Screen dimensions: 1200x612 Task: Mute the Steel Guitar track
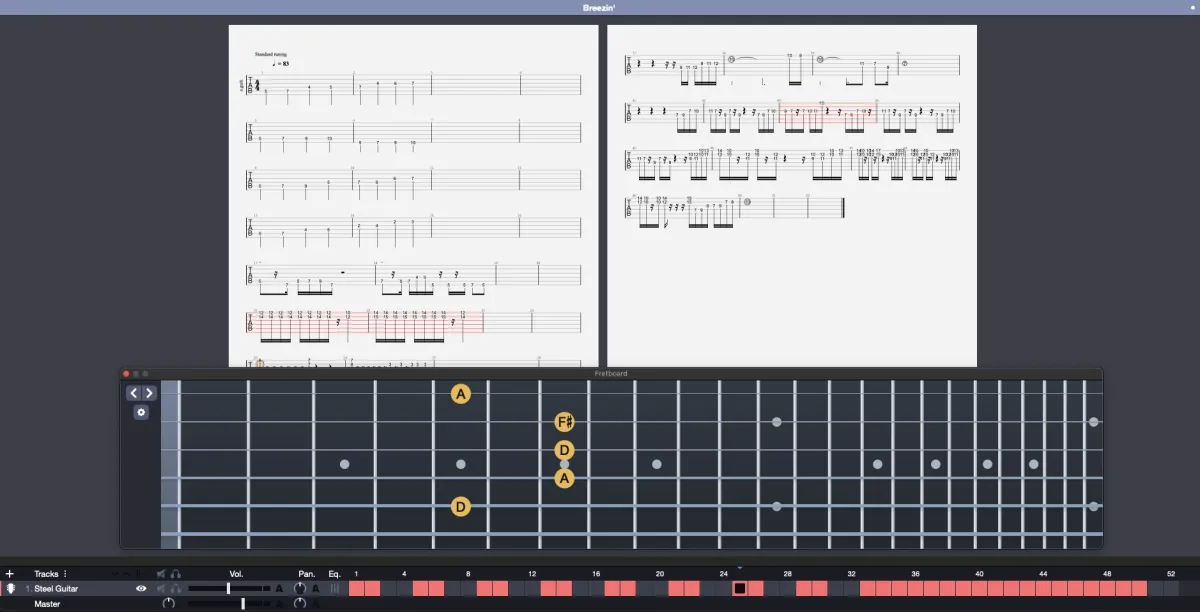[x=161, y=589]
